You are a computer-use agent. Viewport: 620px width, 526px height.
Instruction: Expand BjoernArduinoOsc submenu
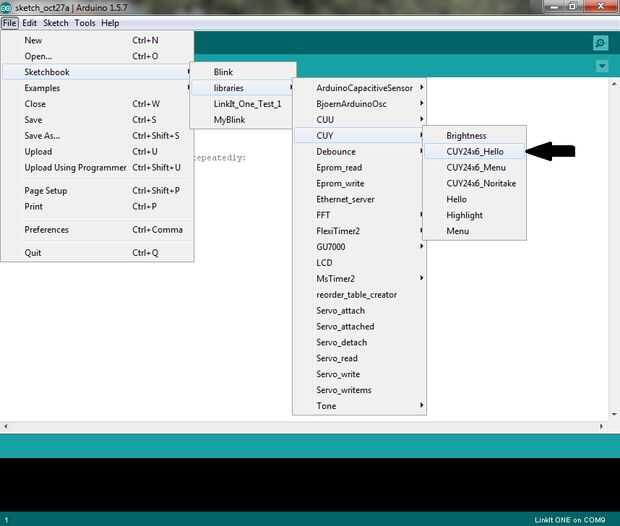(x=359, y=104)
